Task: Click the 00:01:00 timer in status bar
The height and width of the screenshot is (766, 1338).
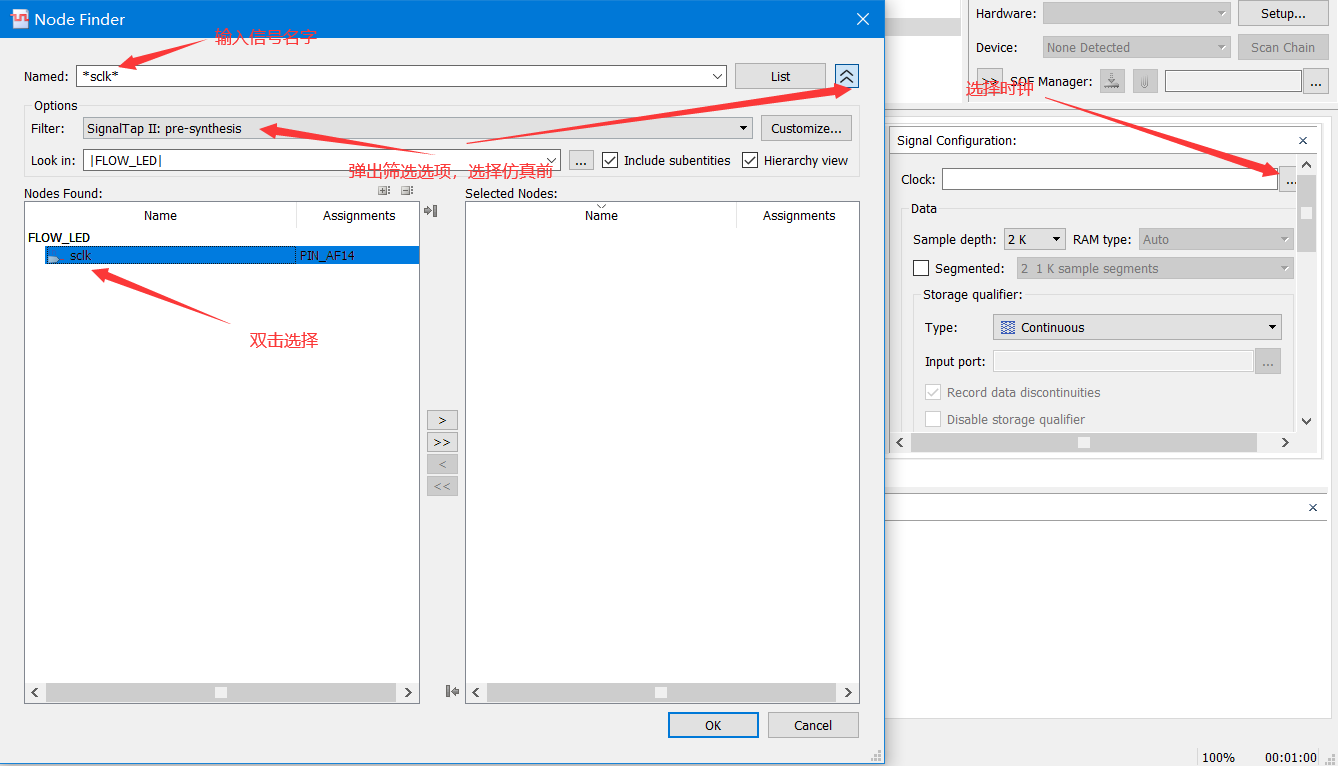Action: (x=1289, y=757)
